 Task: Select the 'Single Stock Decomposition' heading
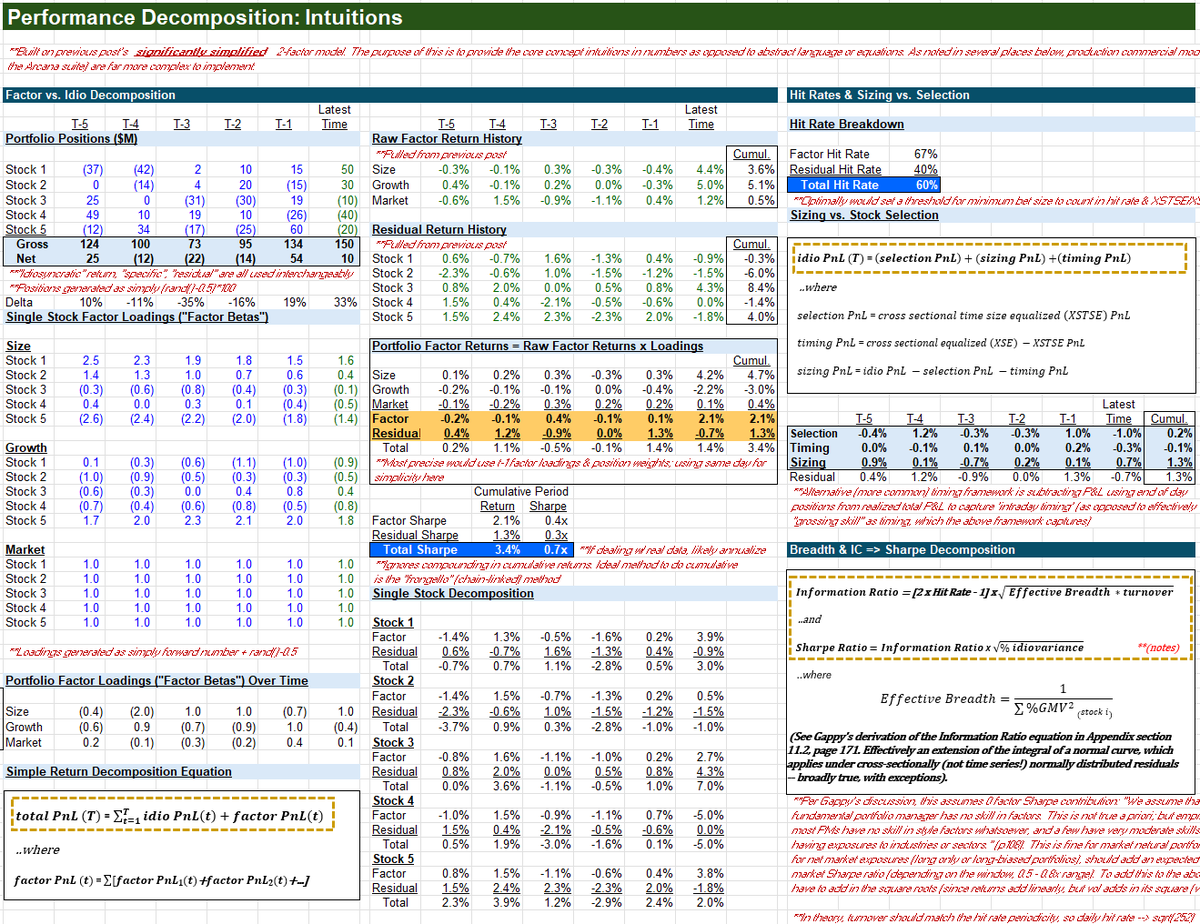point(453,593)
